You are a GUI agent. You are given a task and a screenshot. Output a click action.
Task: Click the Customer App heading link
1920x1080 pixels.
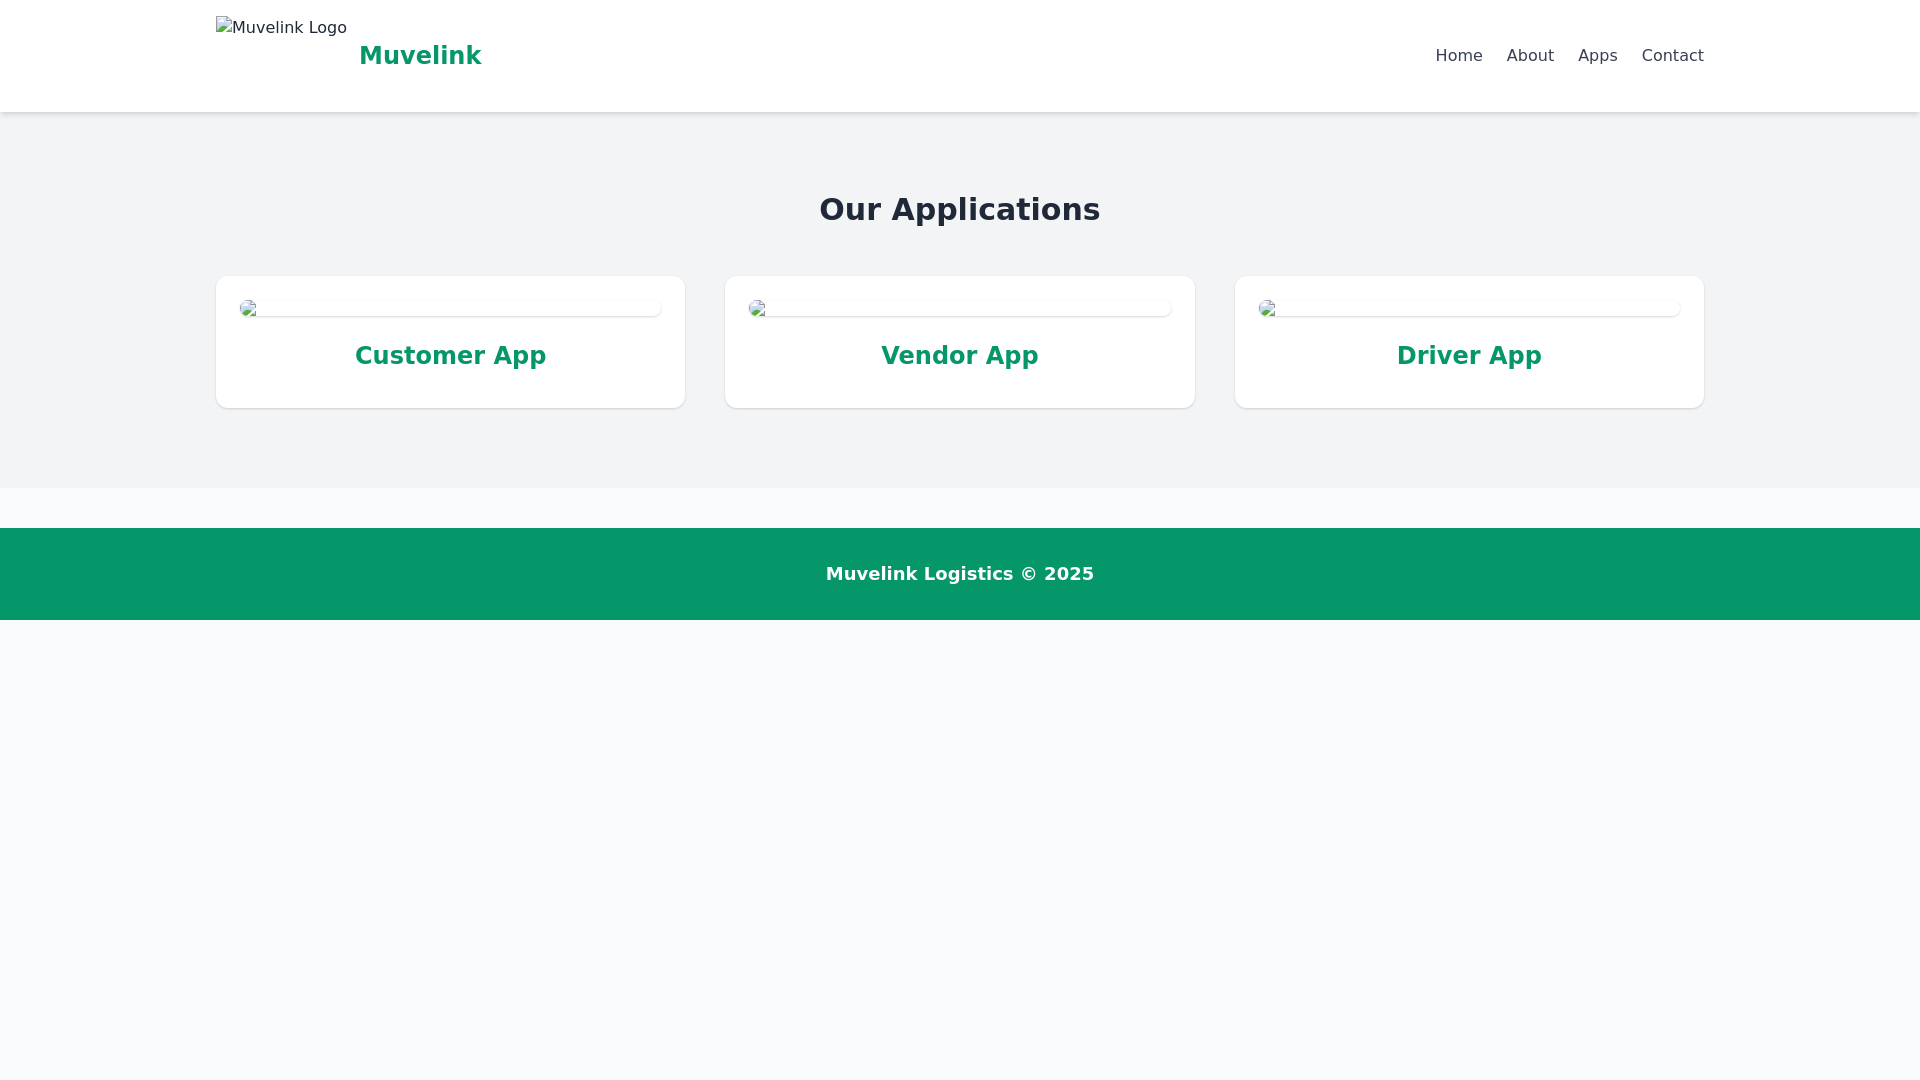tap(450, 355)
